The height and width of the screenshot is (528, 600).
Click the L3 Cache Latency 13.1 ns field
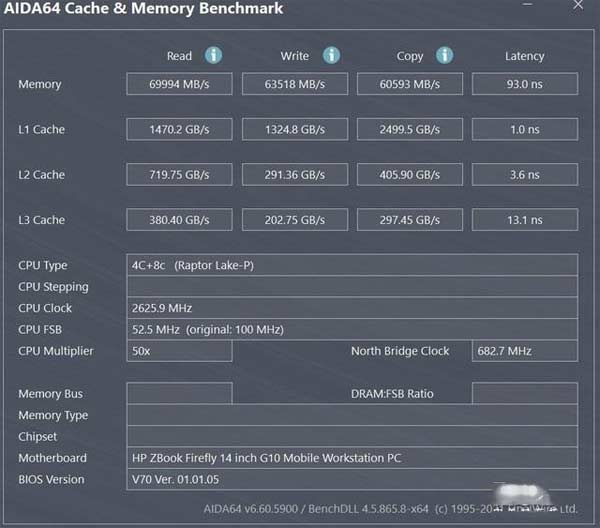[x=524, y=219]
